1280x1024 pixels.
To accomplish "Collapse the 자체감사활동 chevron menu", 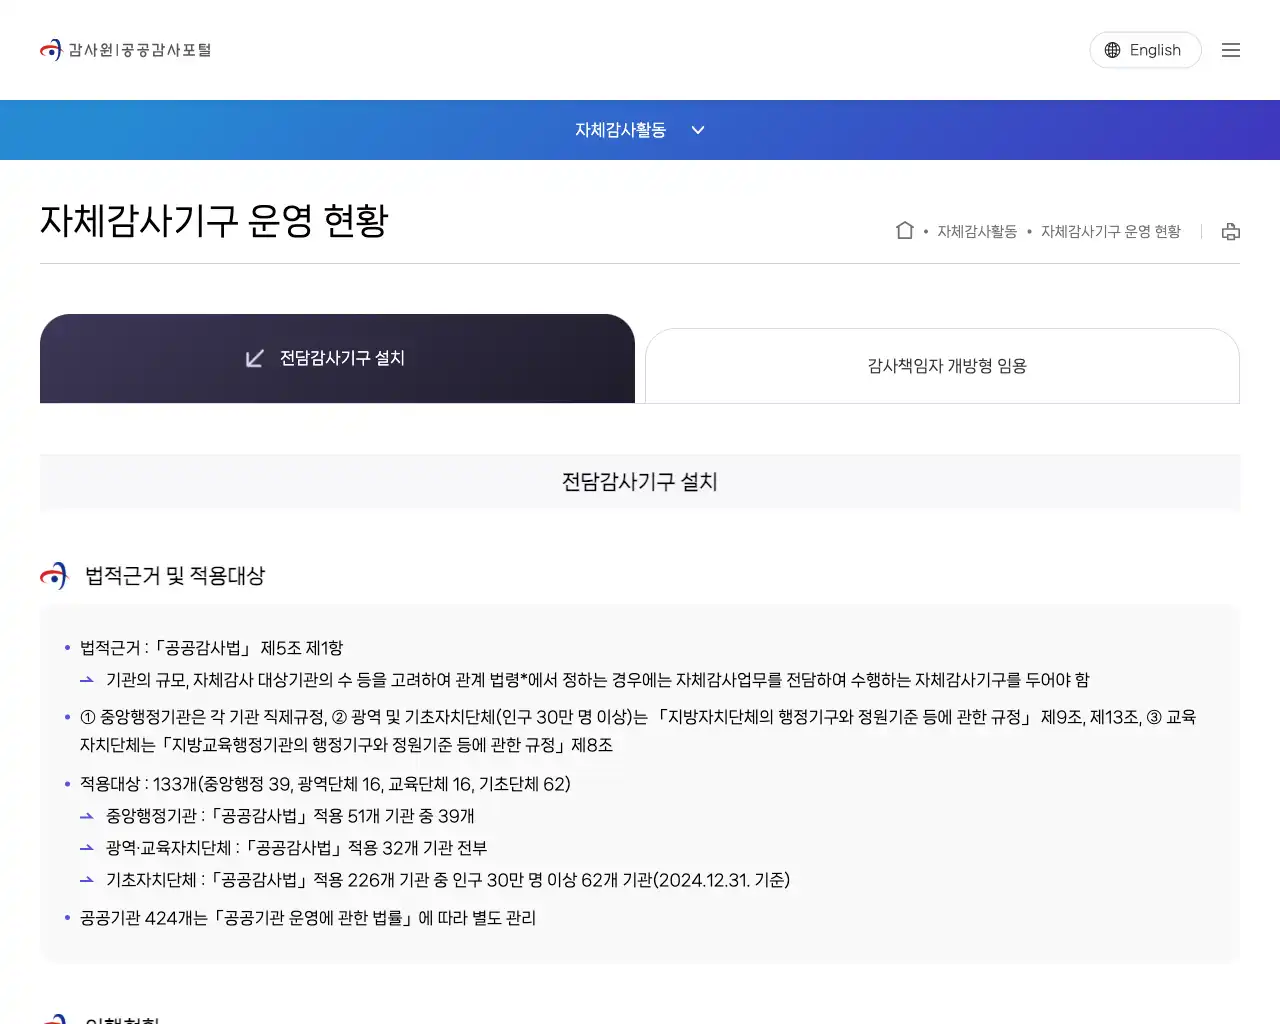I will pyautogui.click(x=697, y=130).
